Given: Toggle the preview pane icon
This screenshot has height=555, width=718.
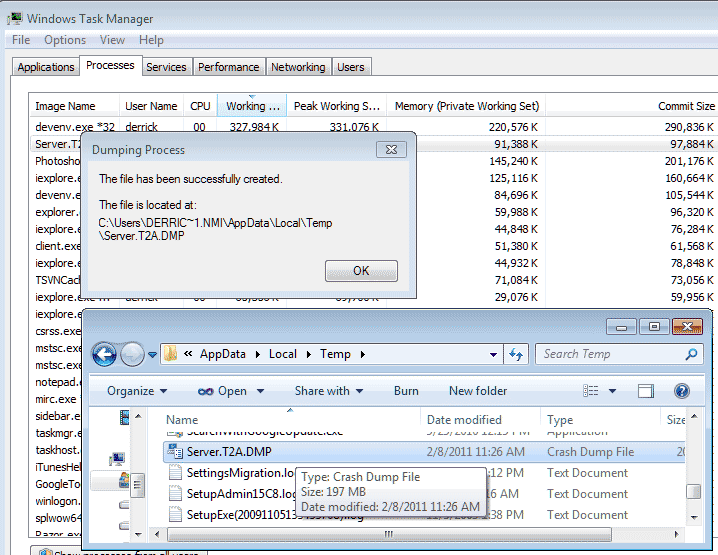Looking at the screenshot, I should pyautogui.click(x=646, y=391).
